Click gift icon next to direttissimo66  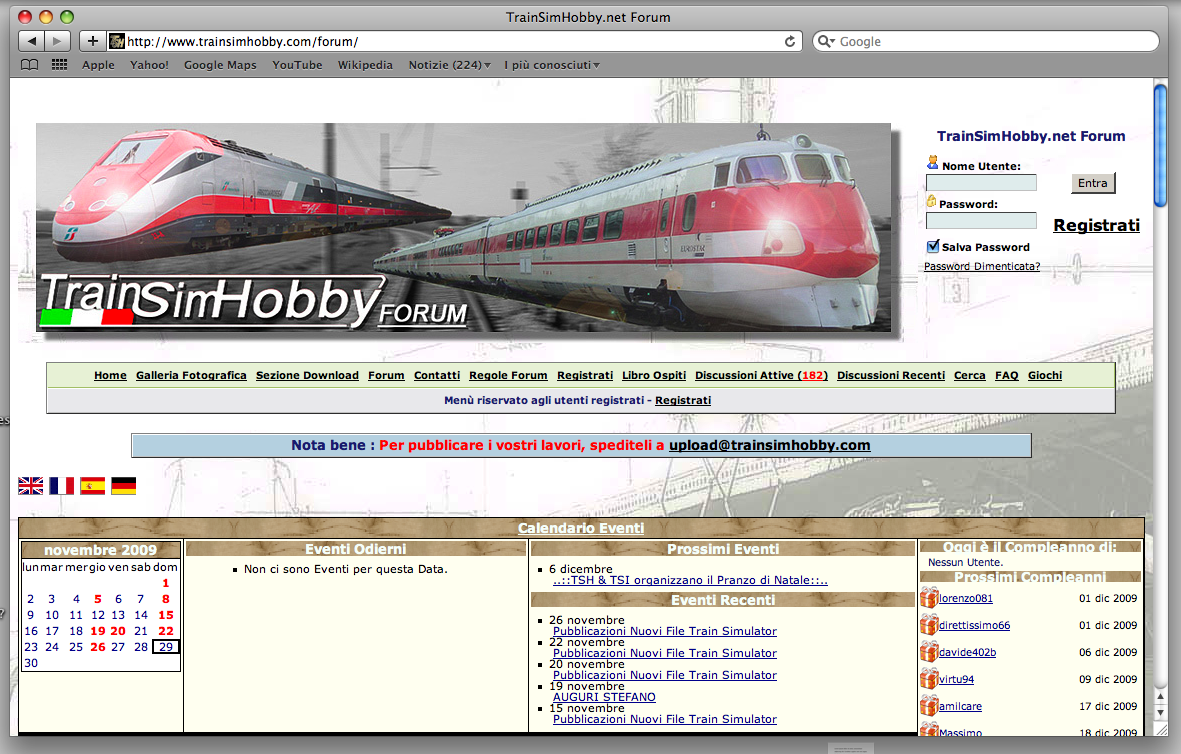tap(929, 625)
